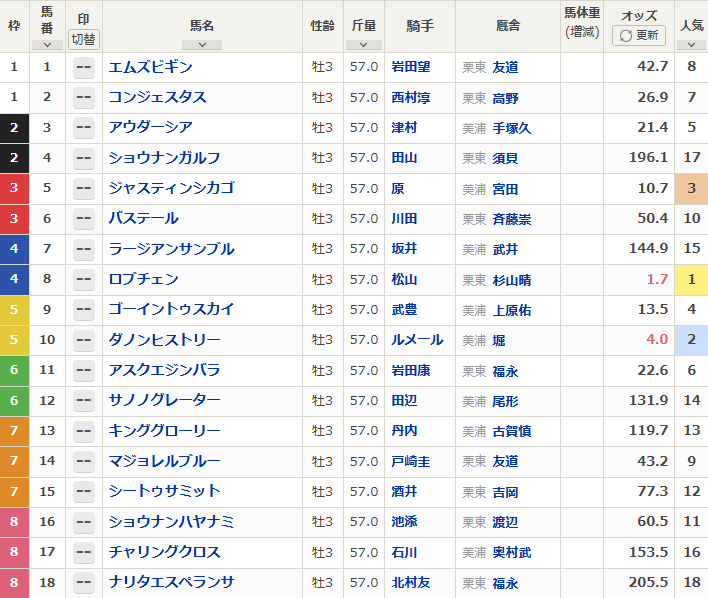Screen dimensions: 708x598
Task: Click the 枠 column header
Action: pos(14,26)
